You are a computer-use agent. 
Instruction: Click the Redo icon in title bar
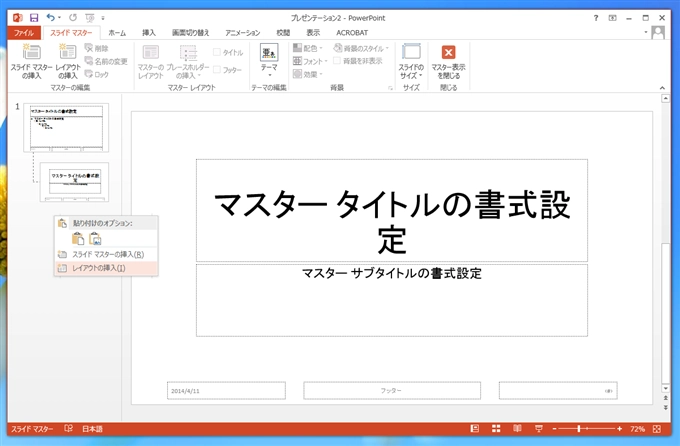tap(73, 17)
